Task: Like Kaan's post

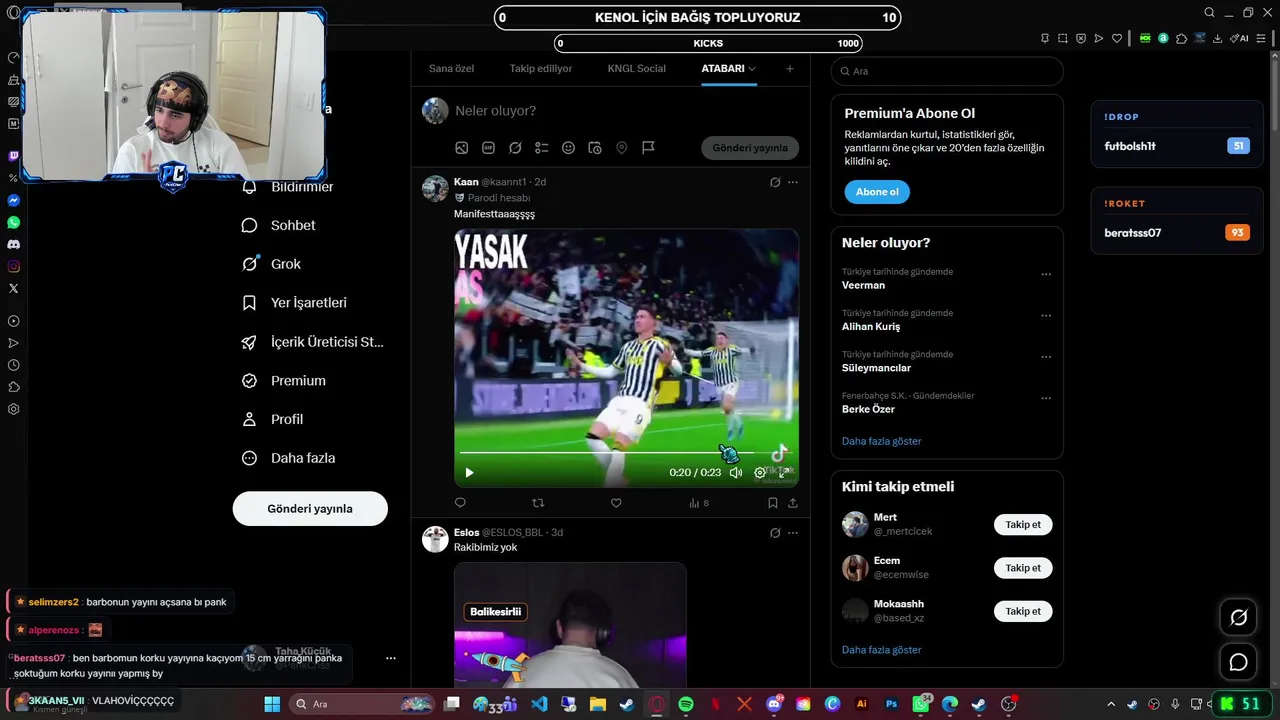Action: [x=616, y=503]
